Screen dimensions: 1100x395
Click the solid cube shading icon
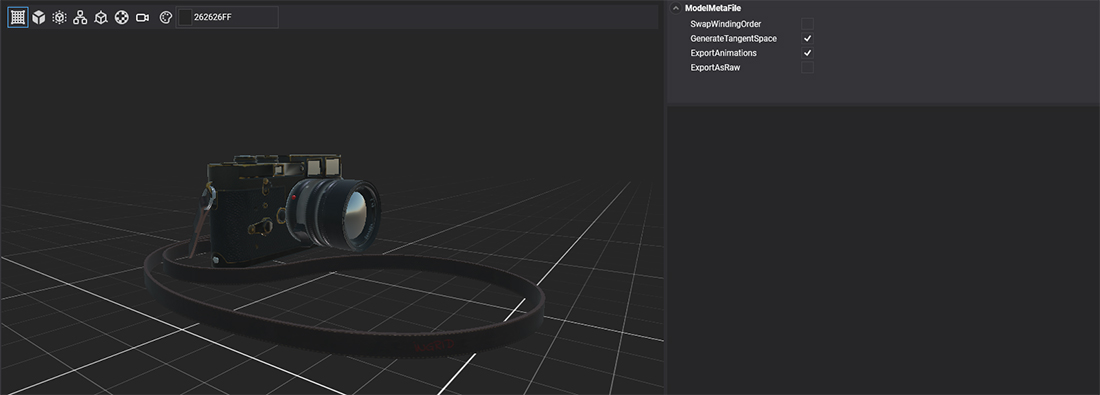tap(39, 18)
